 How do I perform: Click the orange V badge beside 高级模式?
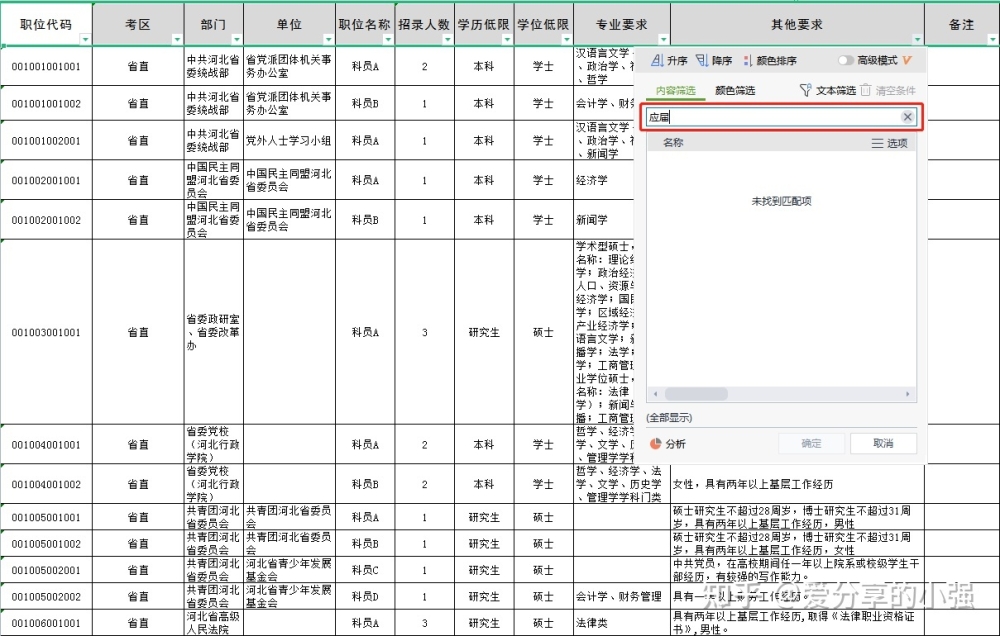click(x=907, y=60)
